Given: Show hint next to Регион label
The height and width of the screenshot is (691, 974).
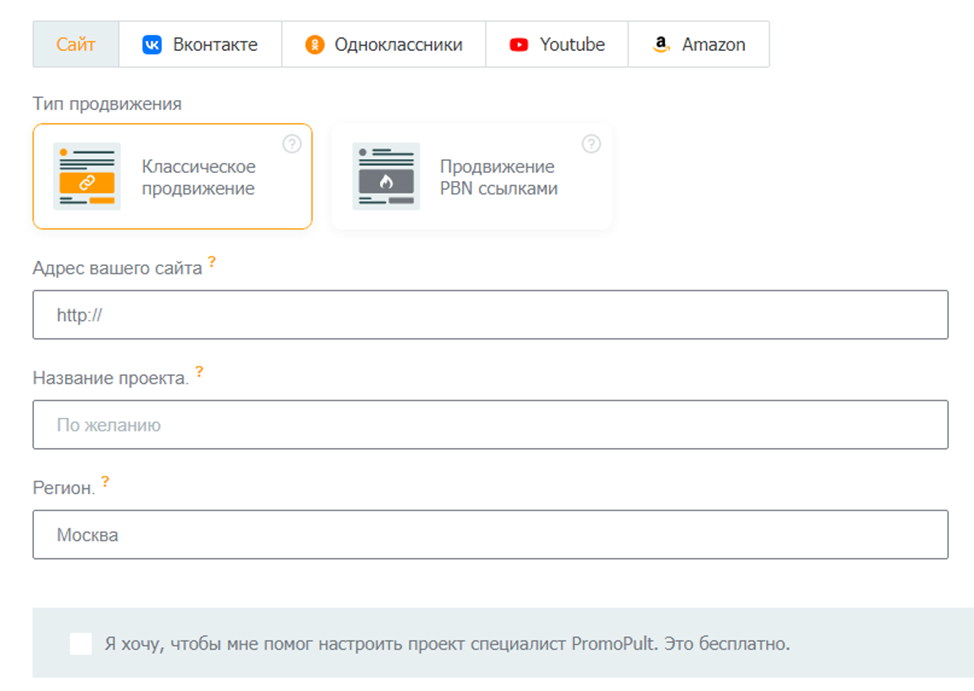Looking at the screenshot, I should (x=105, y=483).
